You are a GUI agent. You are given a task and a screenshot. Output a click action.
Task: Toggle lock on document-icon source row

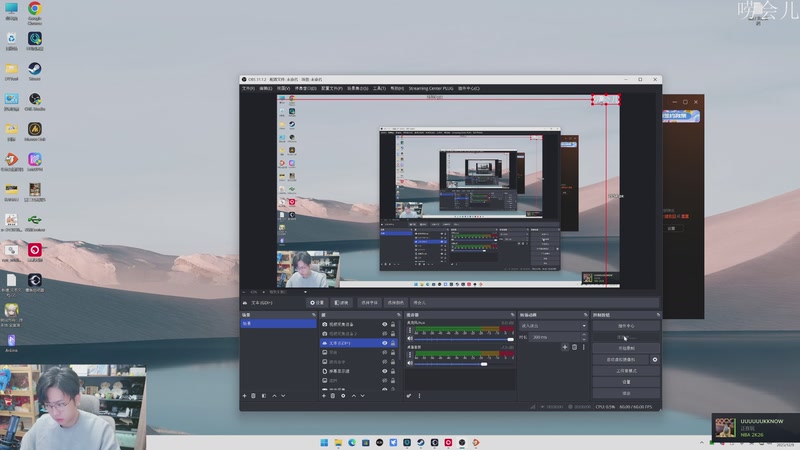point(393,371)
